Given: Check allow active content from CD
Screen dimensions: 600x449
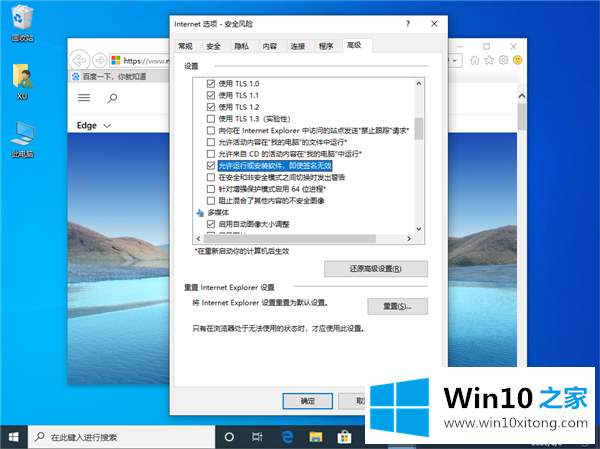Looking at the screenshot, I should click(211, 154).
